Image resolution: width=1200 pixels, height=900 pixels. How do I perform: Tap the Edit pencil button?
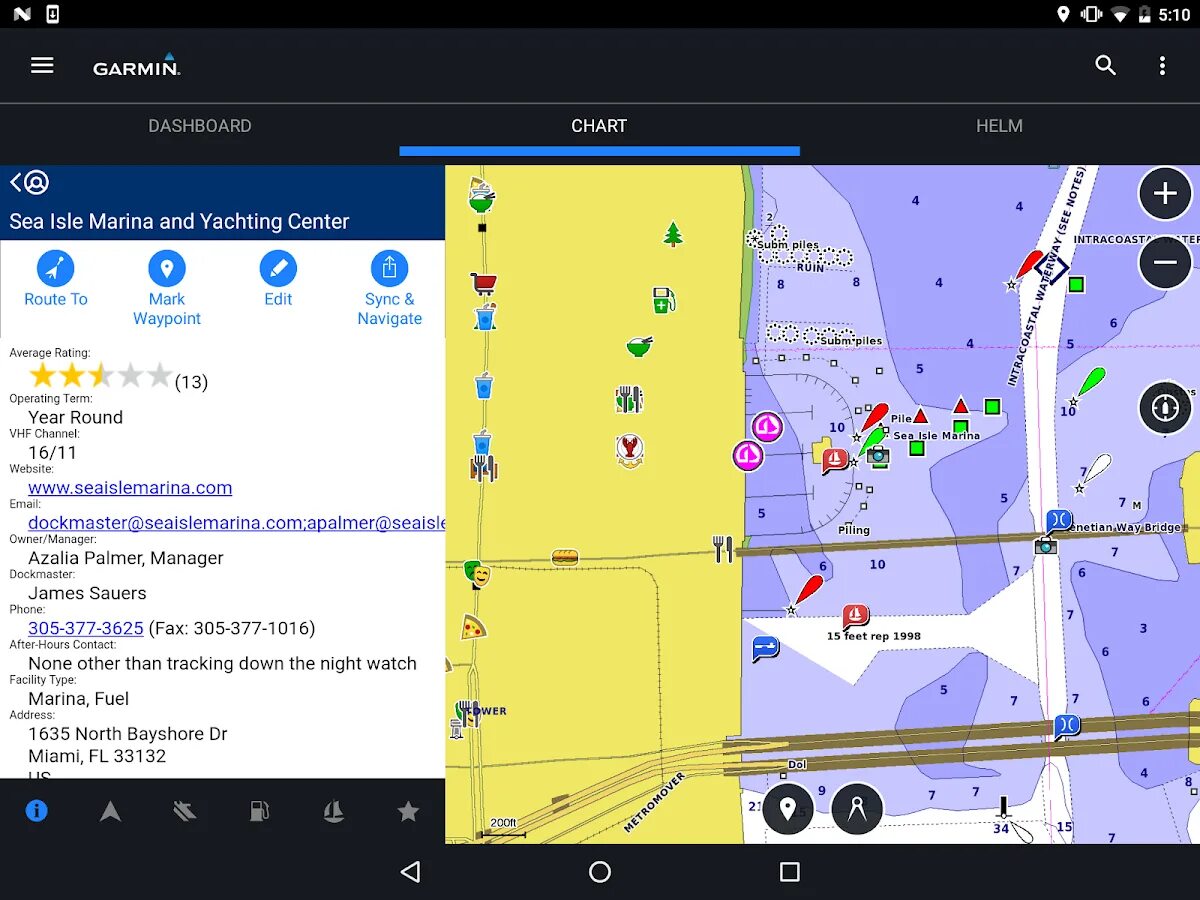(x=278, y=279)
